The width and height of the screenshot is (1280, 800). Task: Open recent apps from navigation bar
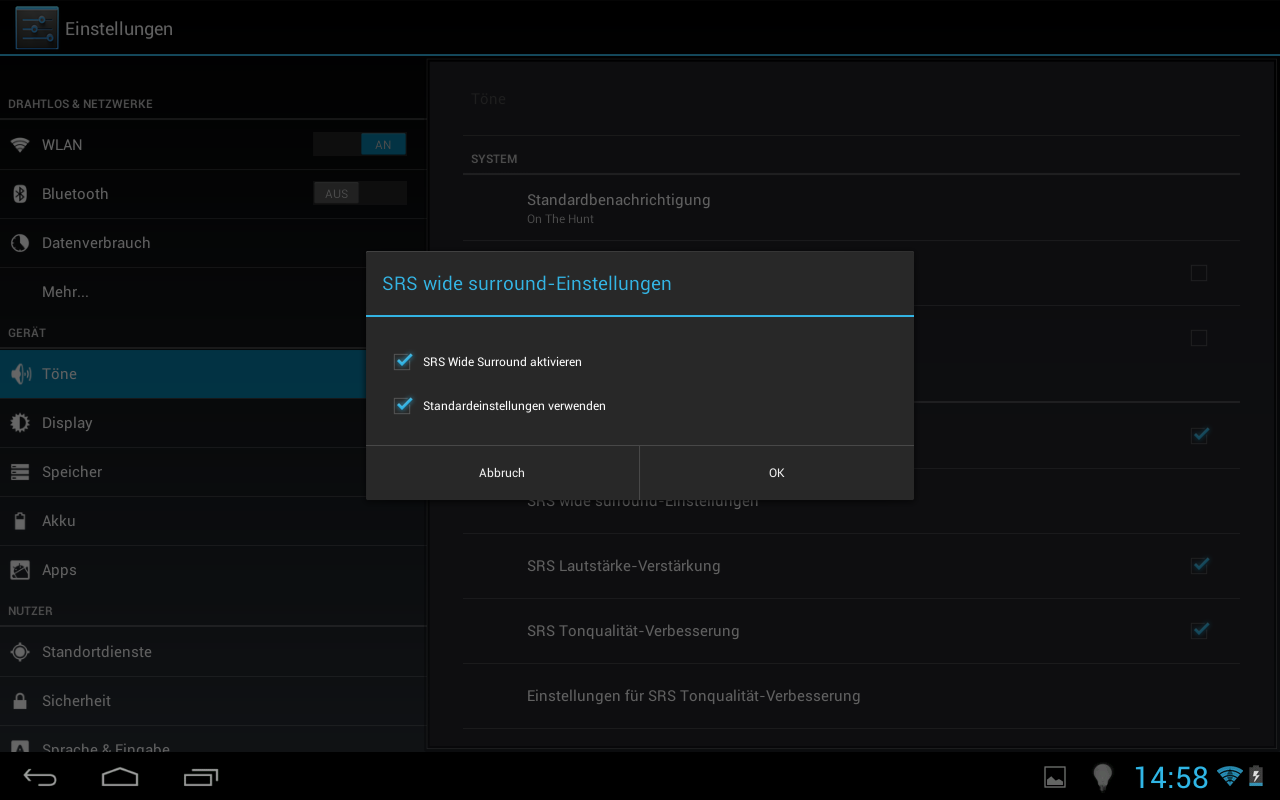click(201, 777)
